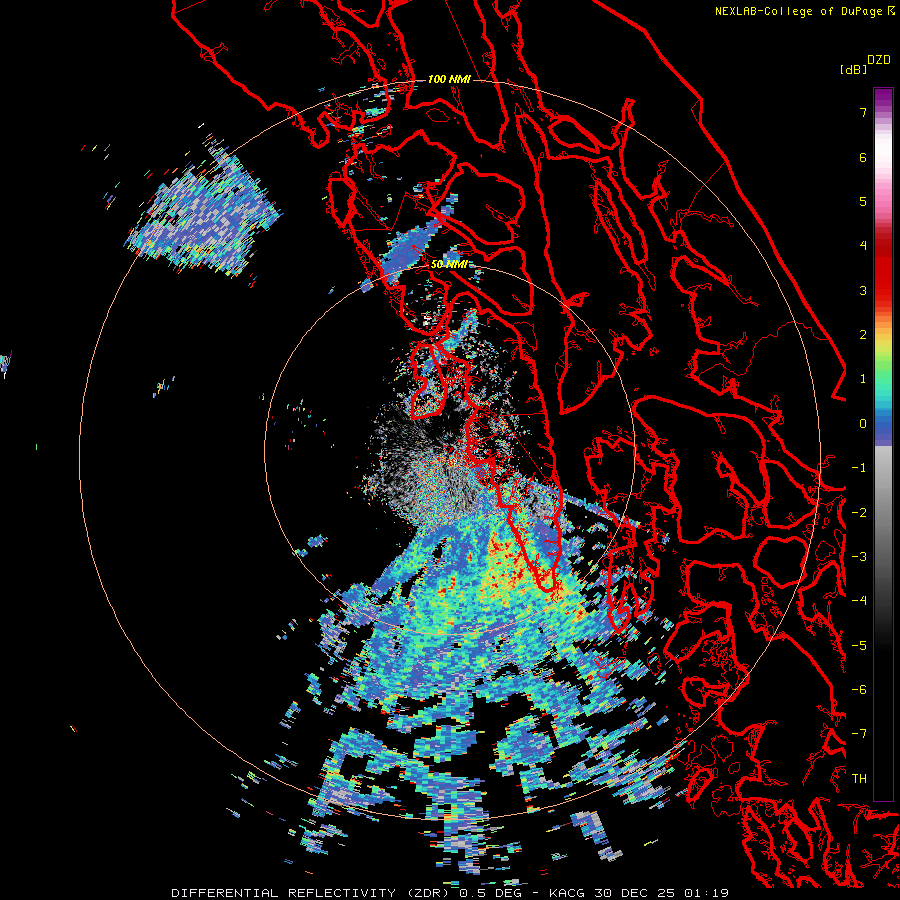Select the 3 tick on the color scale
900x900 pixels.
click(863, 290)
